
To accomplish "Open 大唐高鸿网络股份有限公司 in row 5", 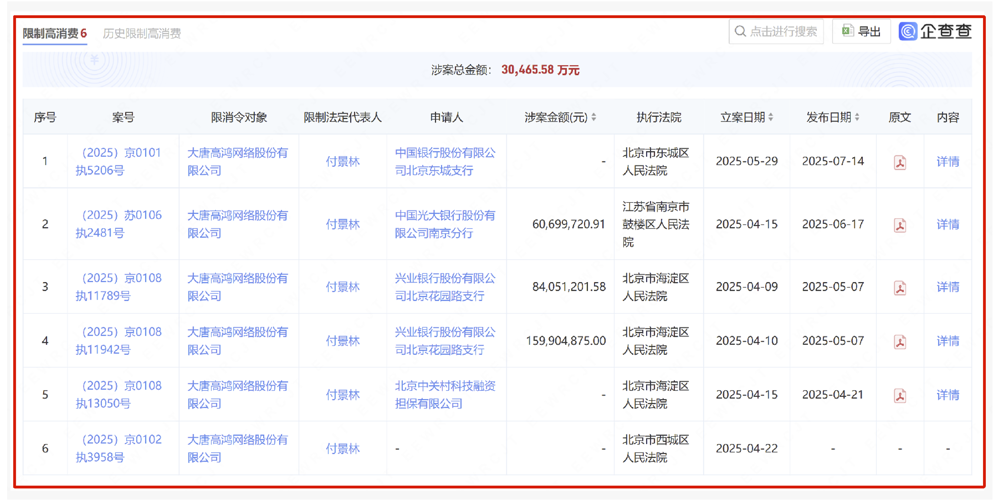I will click(237, 395).
